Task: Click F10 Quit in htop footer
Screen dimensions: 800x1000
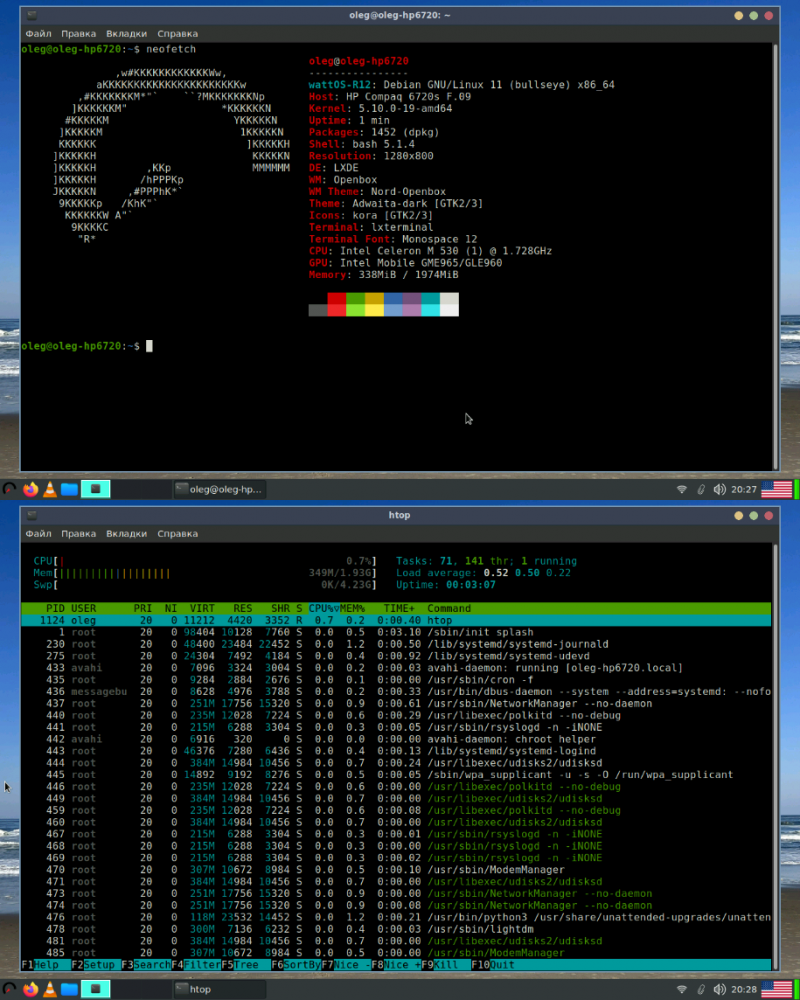Action: point(495,965)
